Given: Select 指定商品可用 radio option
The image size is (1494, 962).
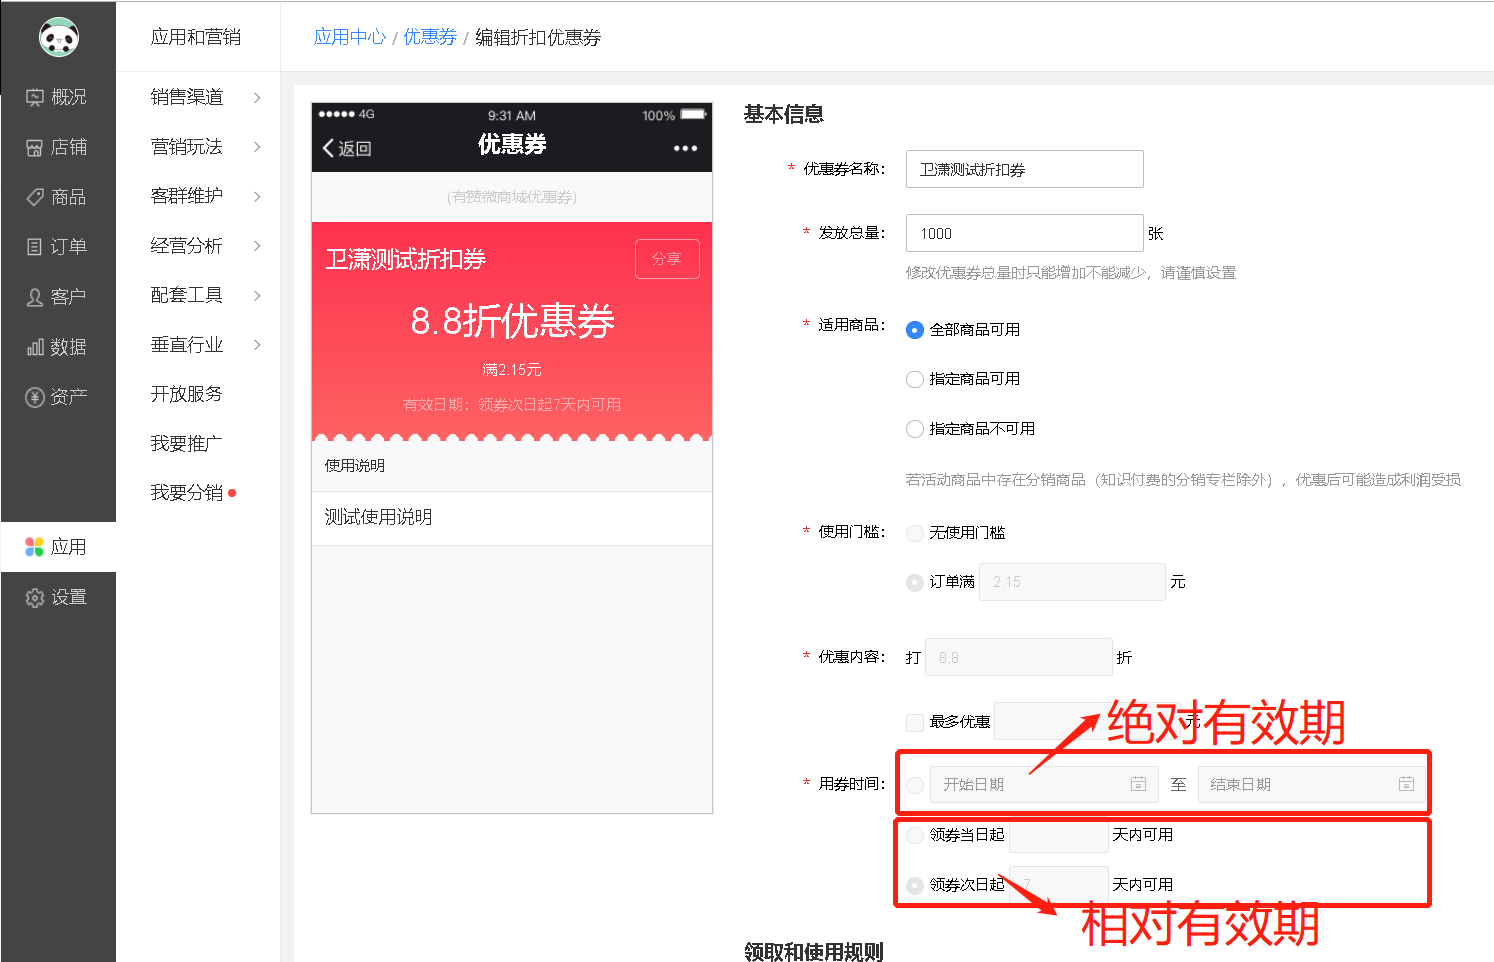Looking at the screenshot, I should point(914,379).
